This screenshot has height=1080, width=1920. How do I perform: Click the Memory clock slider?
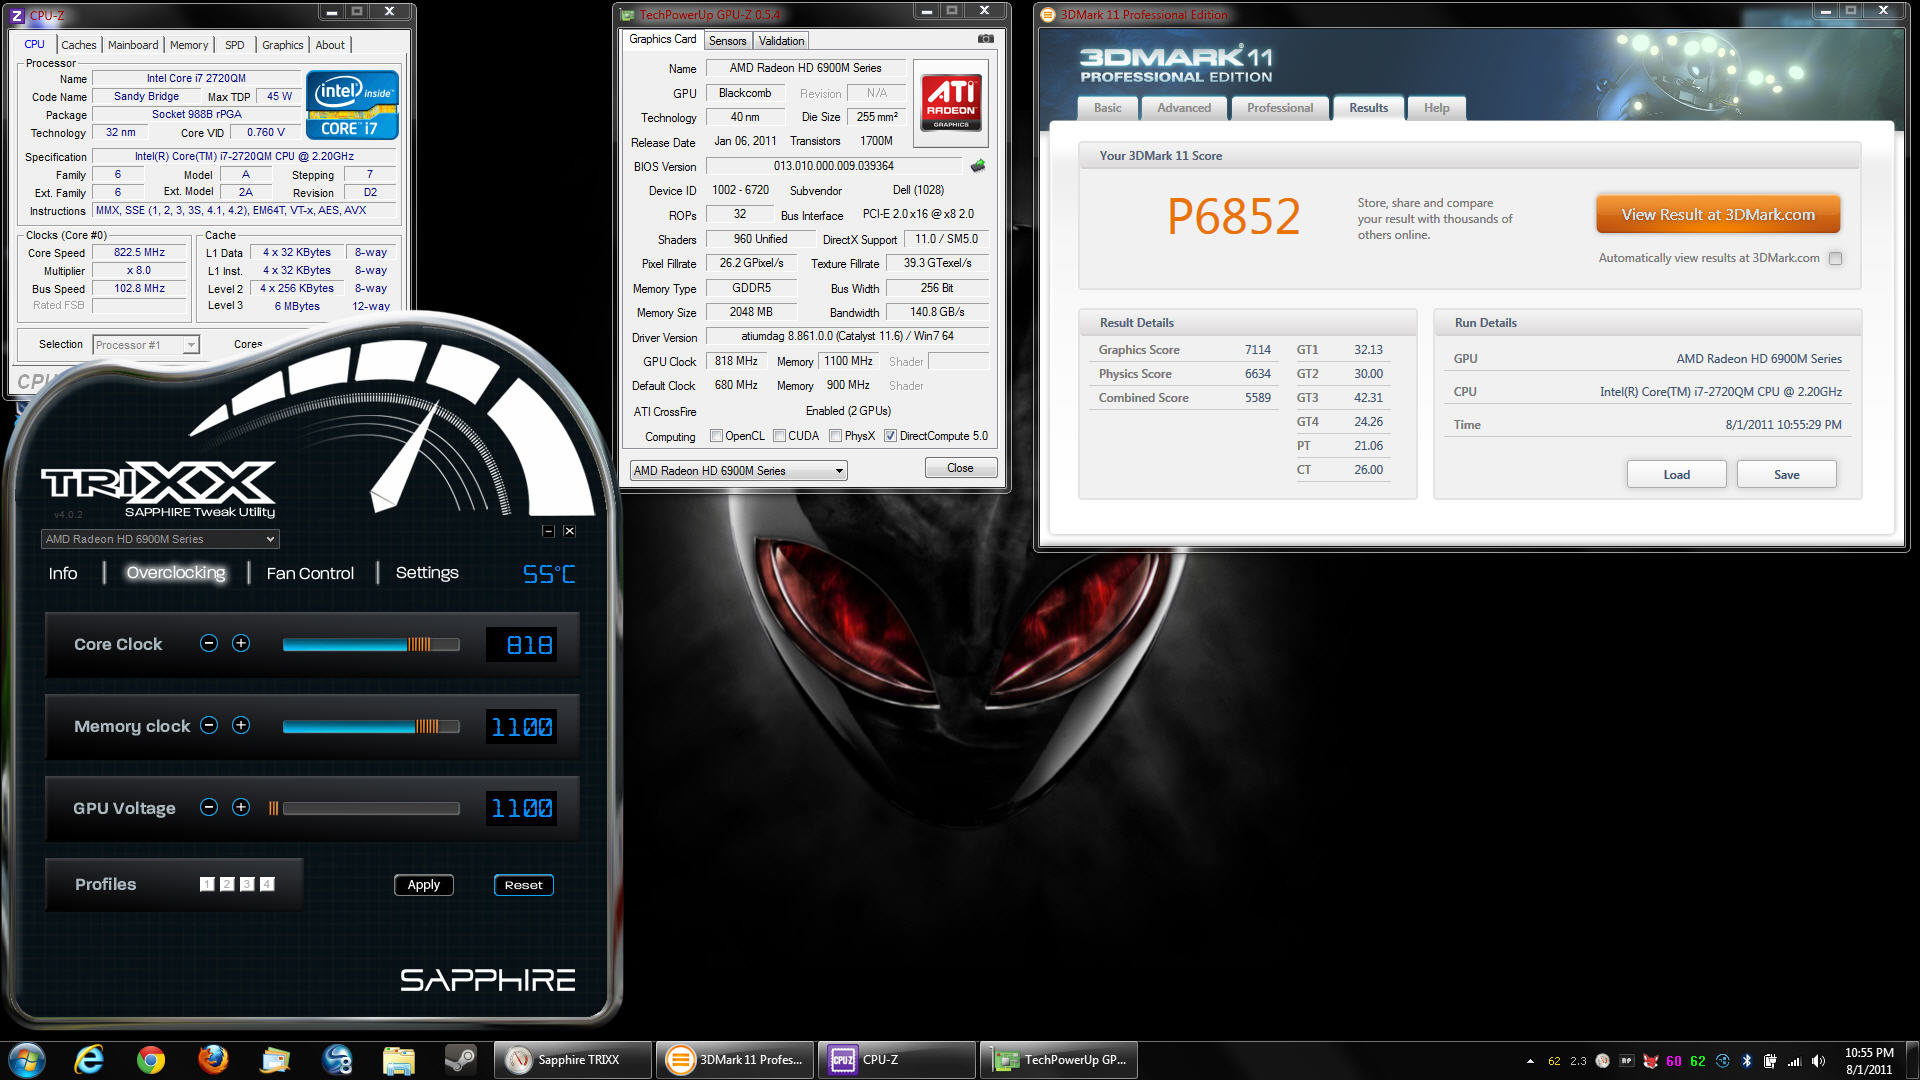point(371,727)
